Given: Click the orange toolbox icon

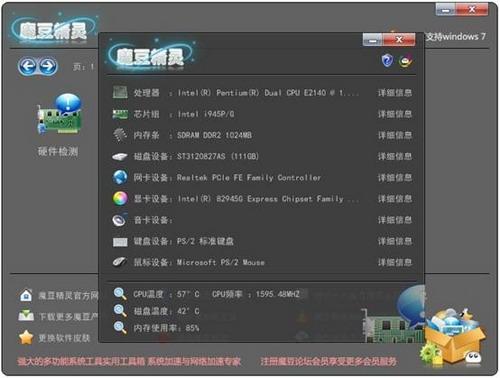Looking at the screenshot, I should coord(452,337).
